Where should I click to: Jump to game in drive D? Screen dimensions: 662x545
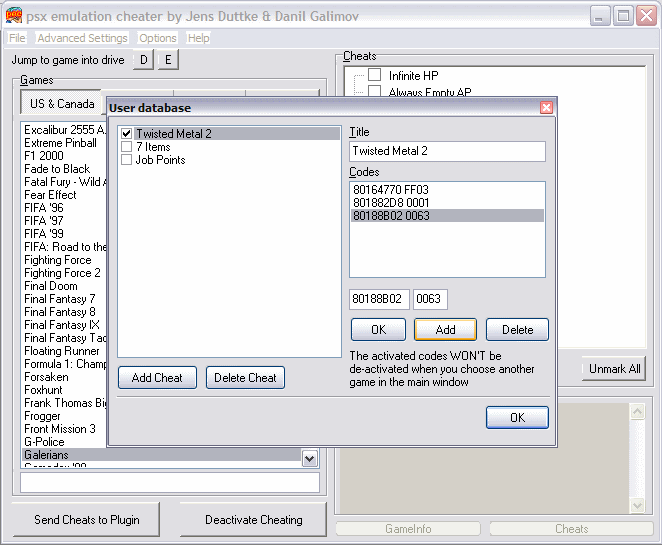pyautogui.click(x=144, y=60)
